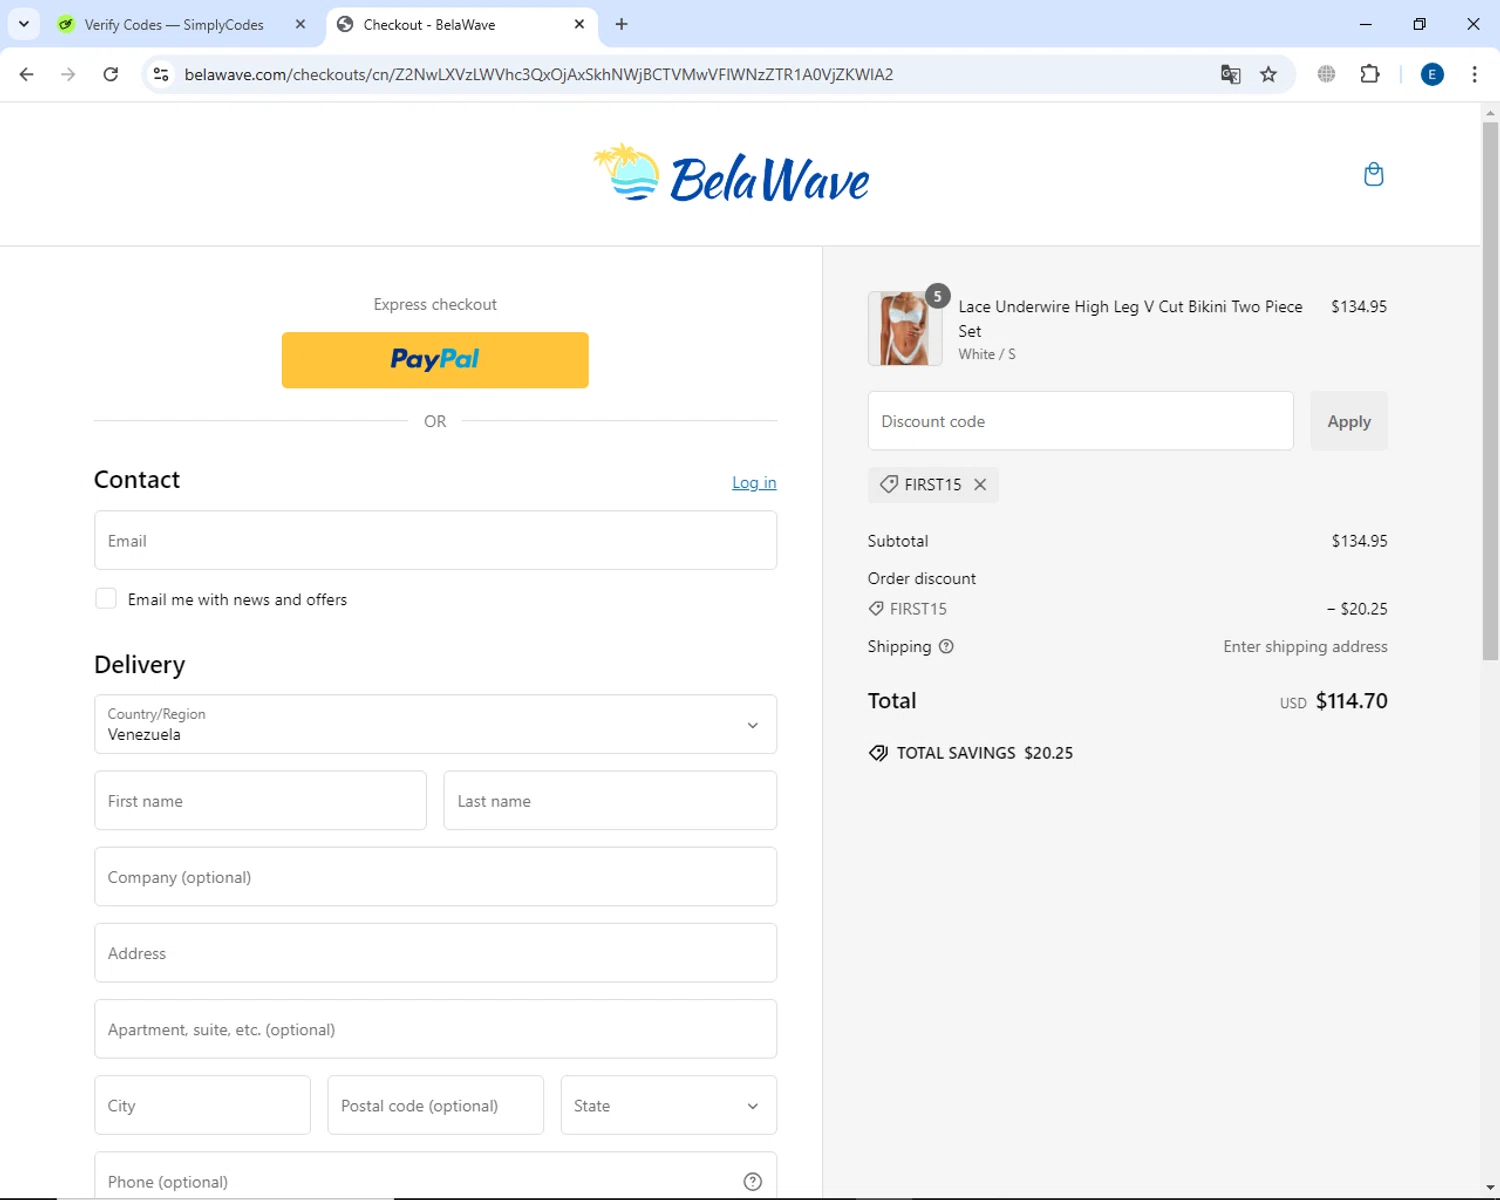Close the Checkout BelaWave tab
This screenshot has height=1200, width=1500.
pyautogui.click(x=579, y=24)
